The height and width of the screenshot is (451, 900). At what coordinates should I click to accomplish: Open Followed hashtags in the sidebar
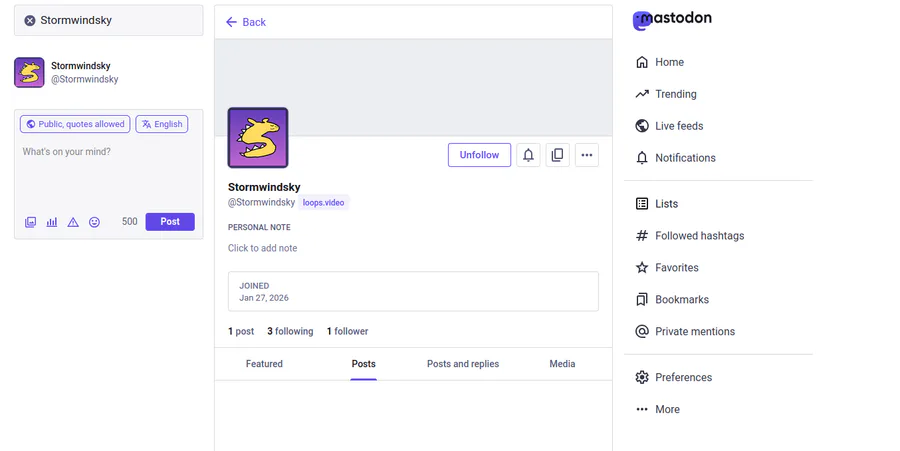[690, 236]
